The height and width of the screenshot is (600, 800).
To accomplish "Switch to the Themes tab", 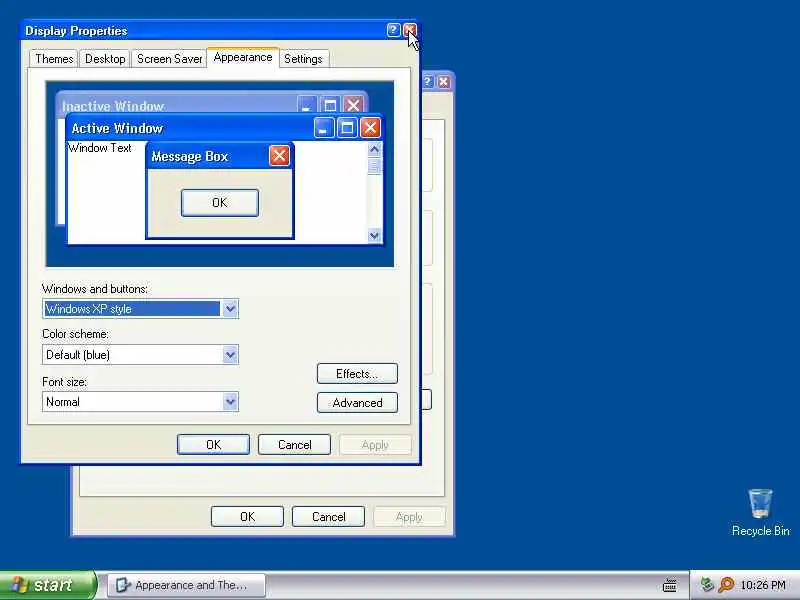I will [54, 59].
